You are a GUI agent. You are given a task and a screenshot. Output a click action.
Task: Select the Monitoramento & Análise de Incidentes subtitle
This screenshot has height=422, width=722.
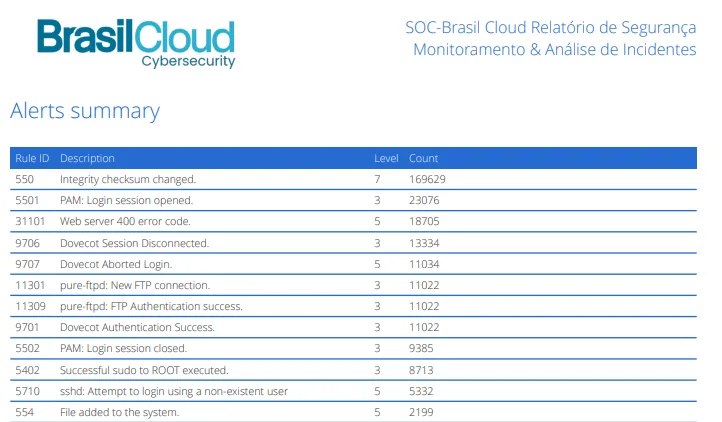tap(554, 50)
